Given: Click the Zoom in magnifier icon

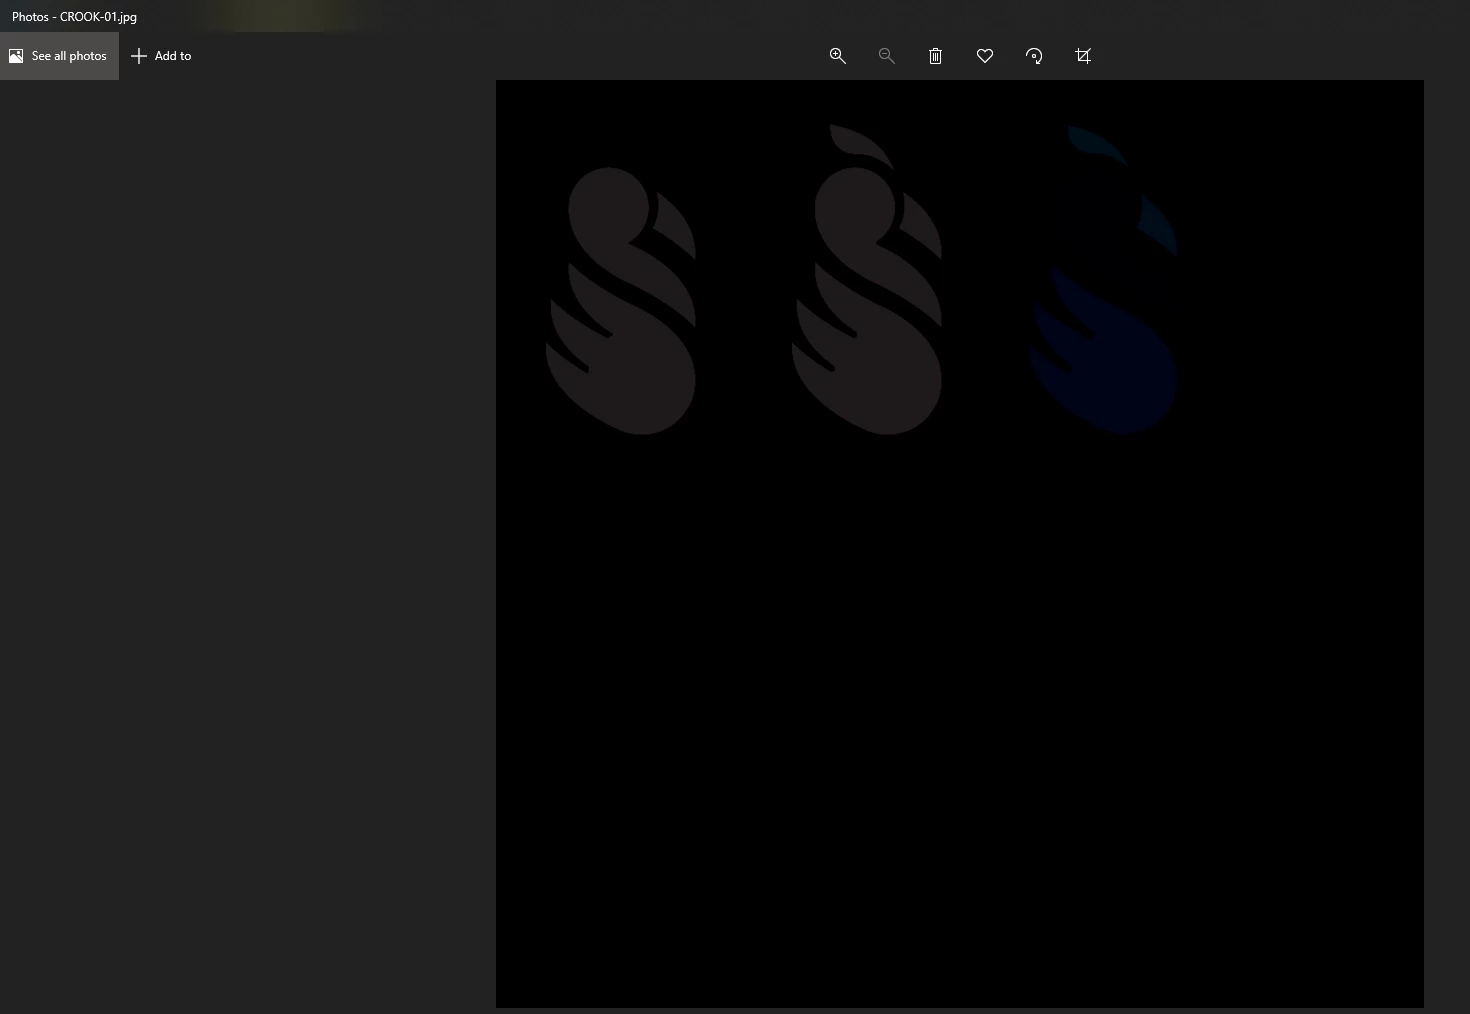Looking at the screenshot, I should pyautogui.click(x=838, y=56).
